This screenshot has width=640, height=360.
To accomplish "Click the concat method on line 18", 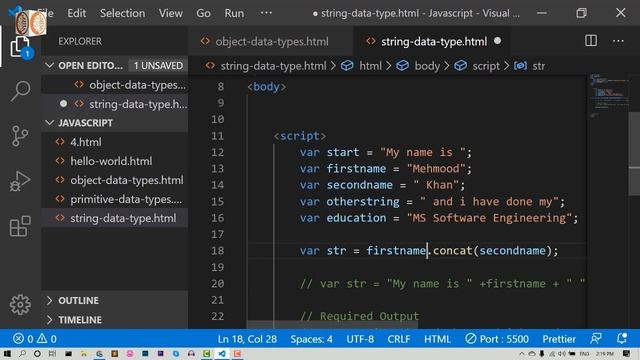I will [x=452, y=250].
